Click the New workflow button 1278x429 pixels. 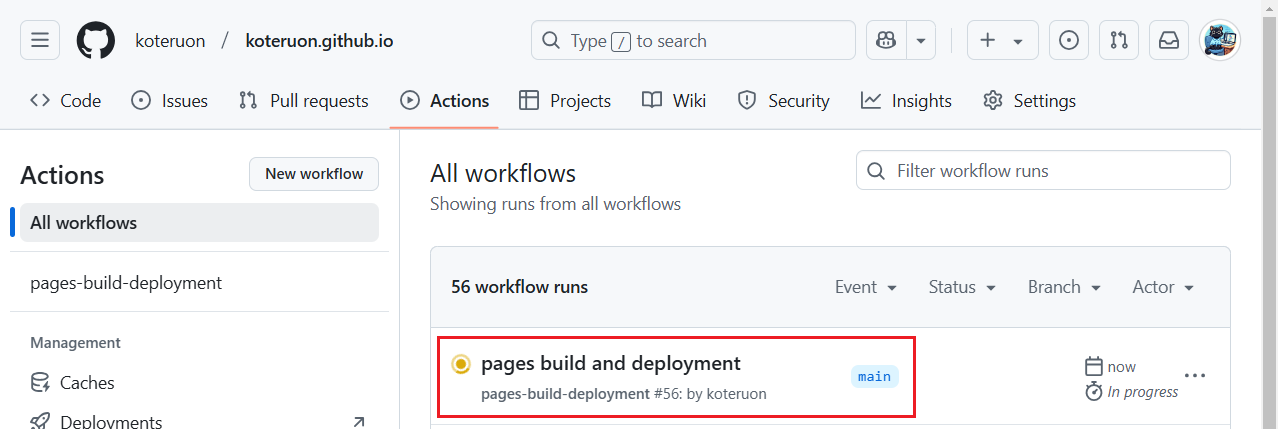pos(314,174)
